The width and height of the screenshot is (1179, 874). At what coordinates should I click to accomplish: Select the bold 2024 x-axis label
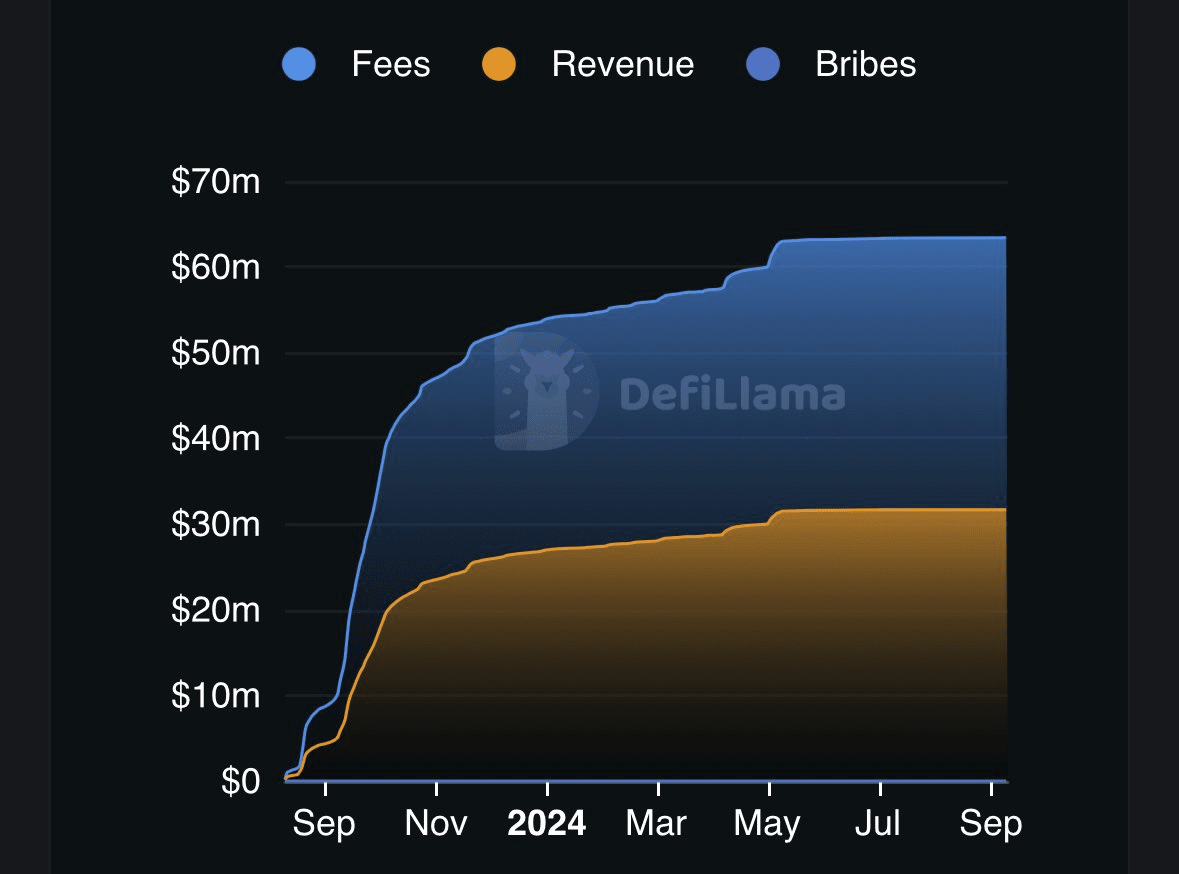click(546, 824)
